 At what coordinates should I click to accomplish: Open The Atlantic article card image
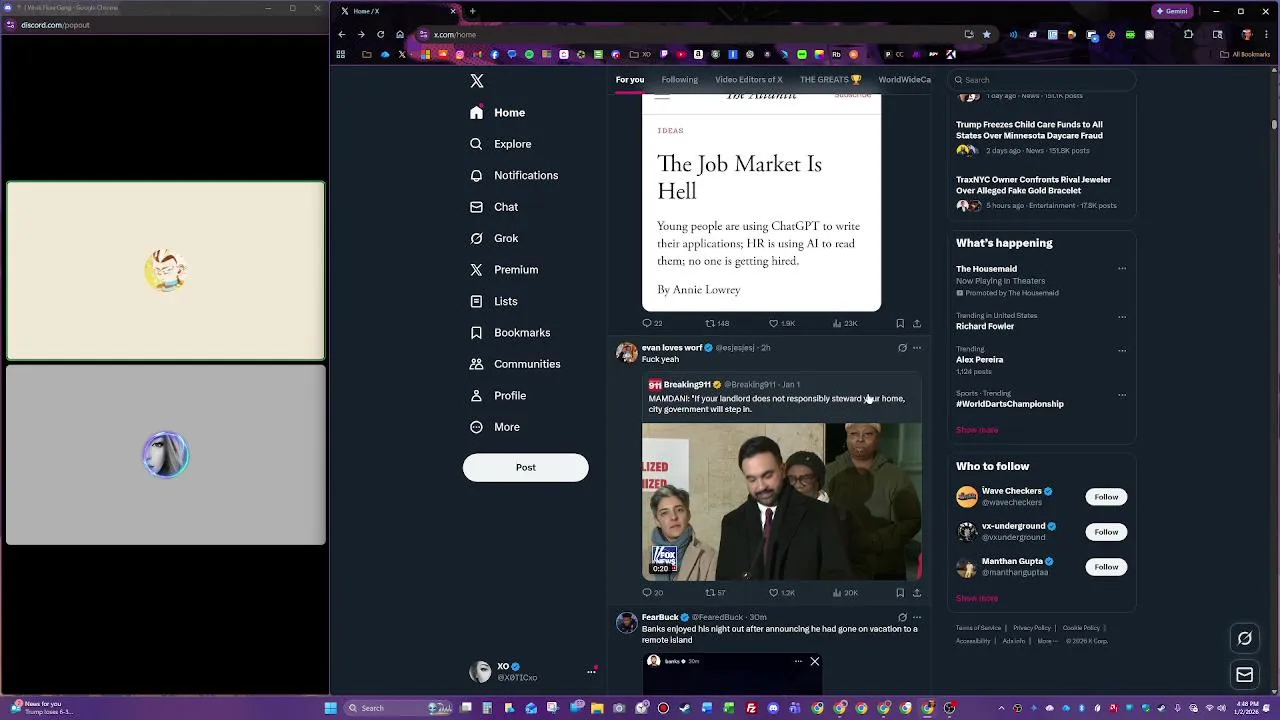coord(761,203)
